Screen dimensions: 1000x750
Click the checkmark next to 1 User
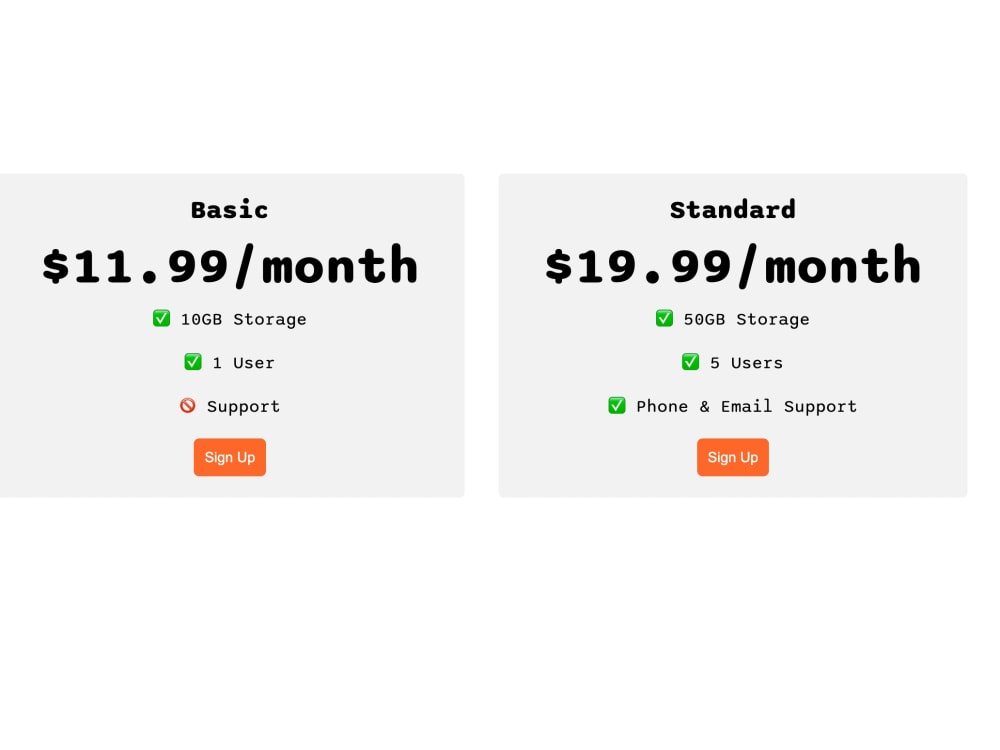[x=193, y=362]
